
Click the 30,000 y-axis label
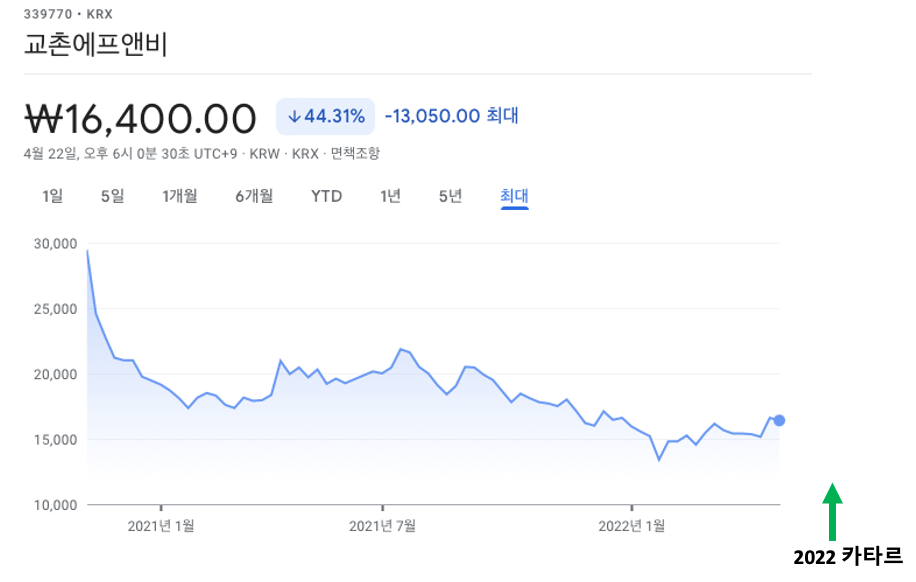pos(55,244)
